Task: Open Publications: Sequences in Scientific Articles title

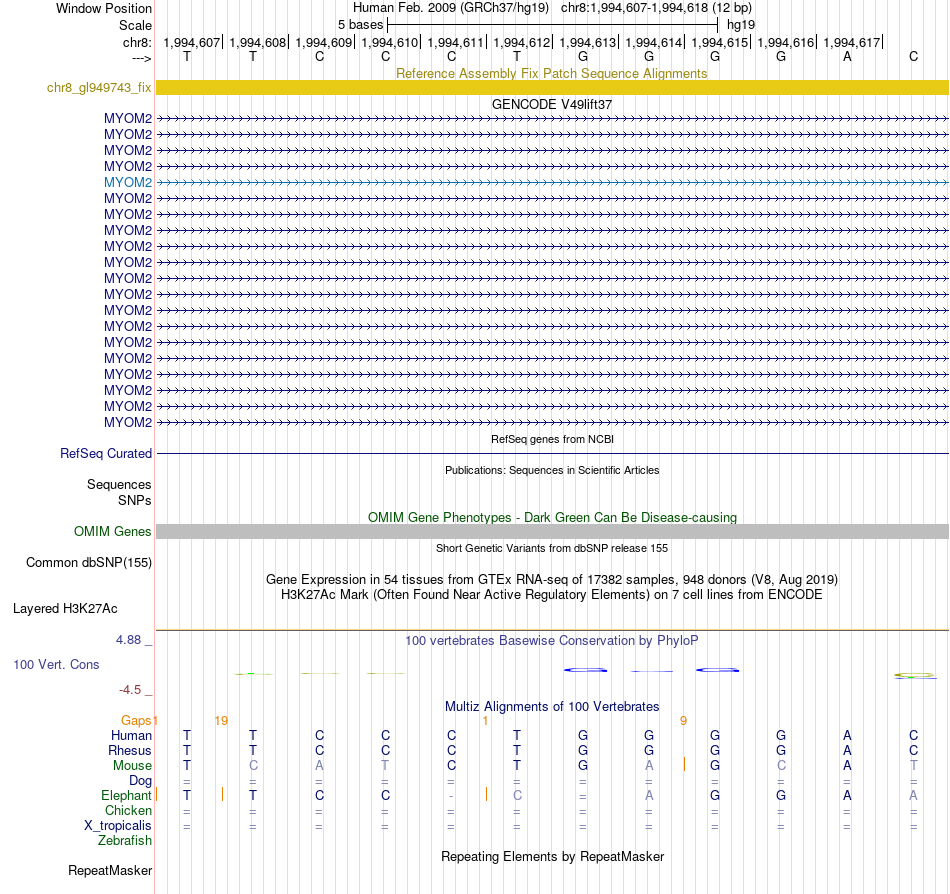Action: (552, 470)
